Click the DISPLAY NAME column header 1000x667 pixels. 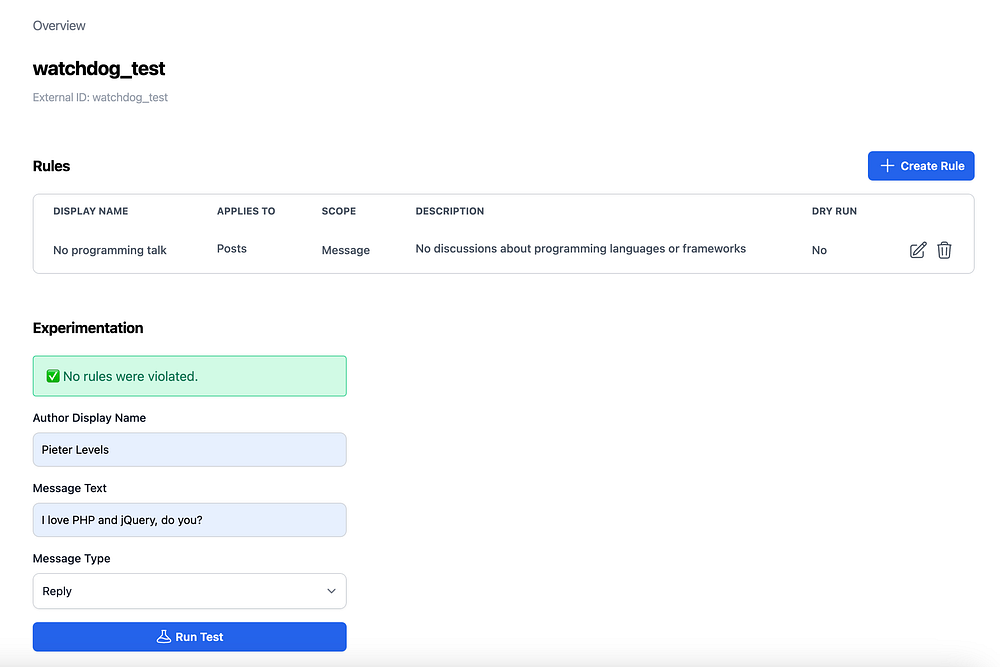click(x=91, y=211)
